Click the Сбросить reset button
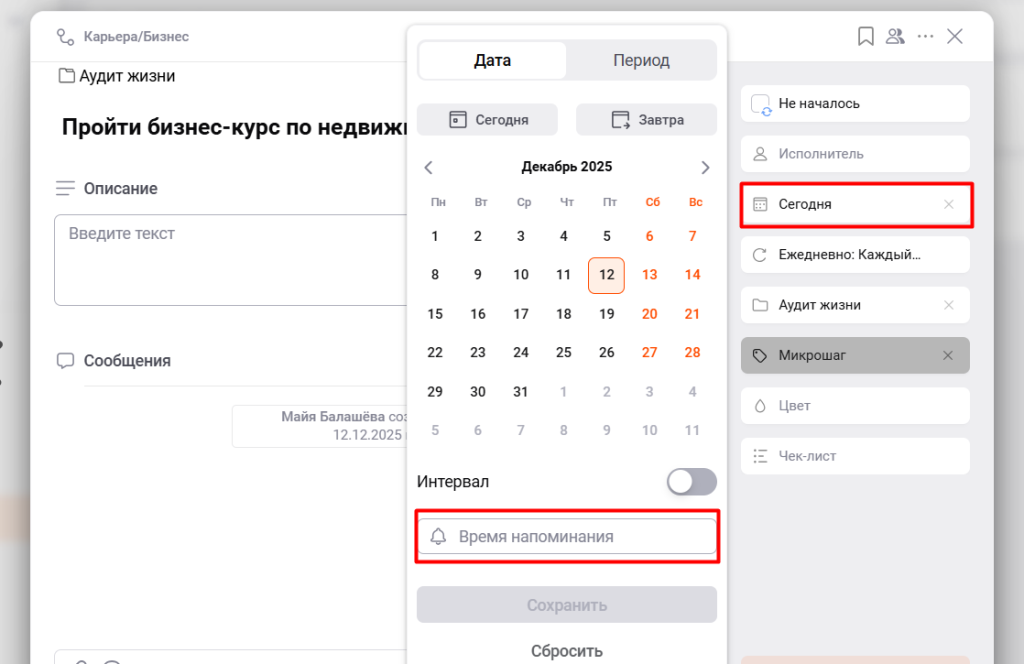1024x664 pixels. (566, 651)
